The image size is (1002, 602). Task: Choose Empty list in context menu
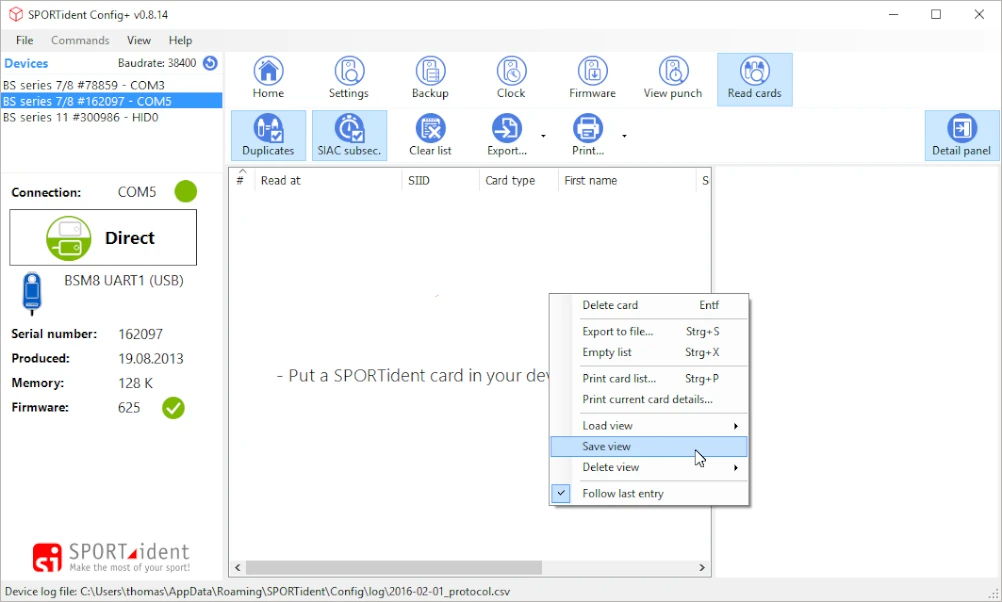649,353
